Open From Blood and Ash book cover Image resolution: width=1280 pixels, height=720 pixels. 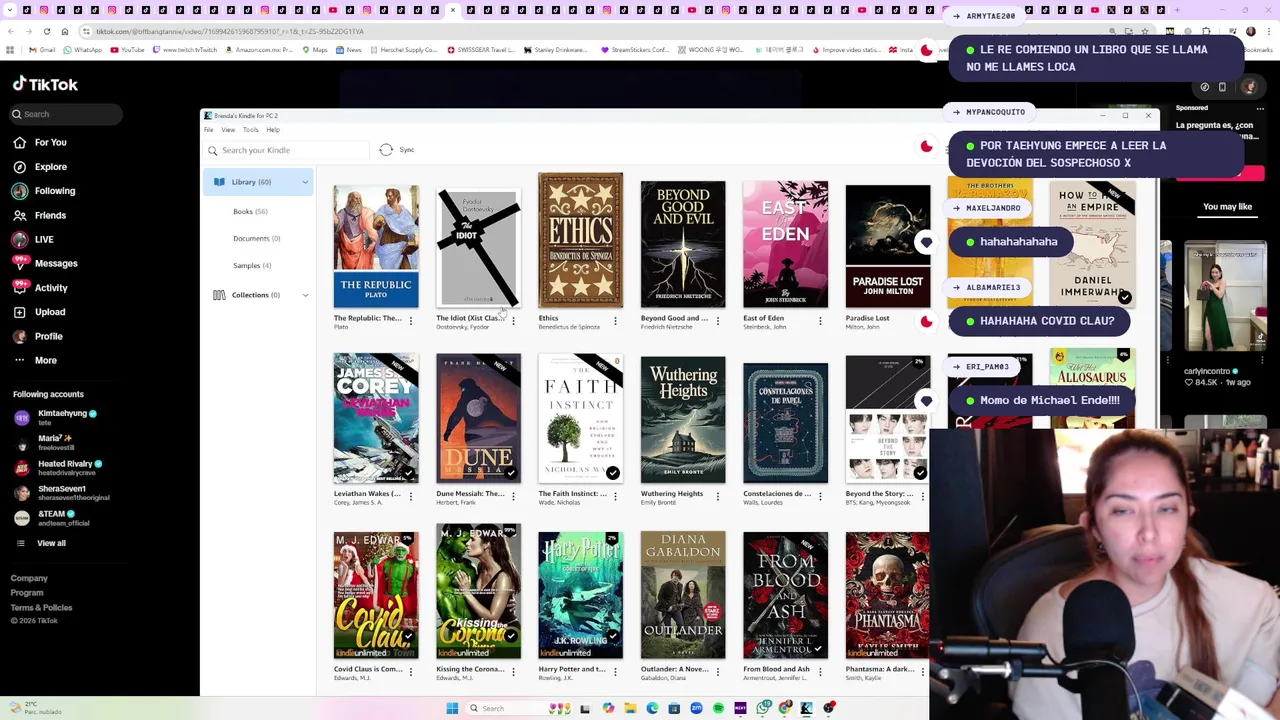tap(785, 595)
